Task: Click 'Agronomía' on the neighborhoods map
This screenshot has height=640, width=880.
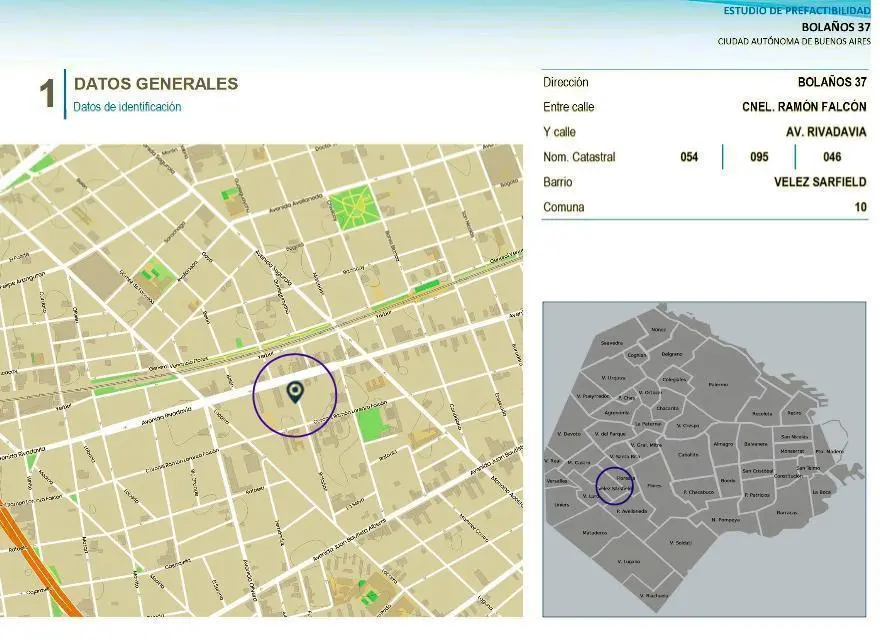Action: tap(616, 413)
